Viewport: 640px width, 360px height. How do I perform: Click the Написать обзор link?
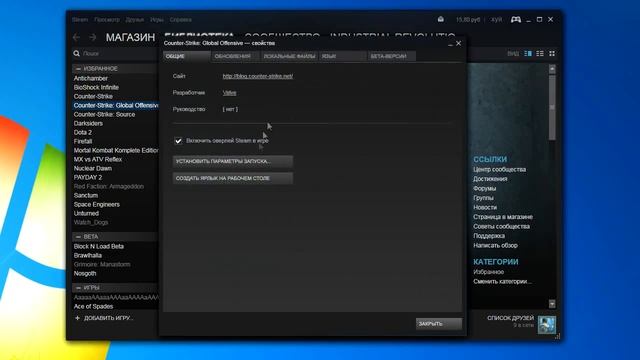pyautogui.click(x=495, y=245)
